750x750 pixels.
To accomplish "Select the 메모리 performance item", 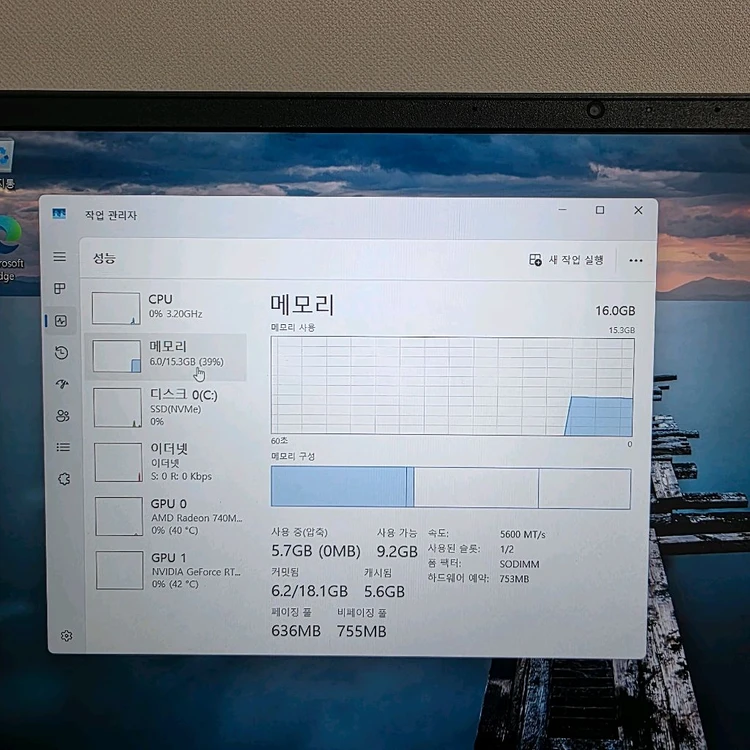I will 165,356.
